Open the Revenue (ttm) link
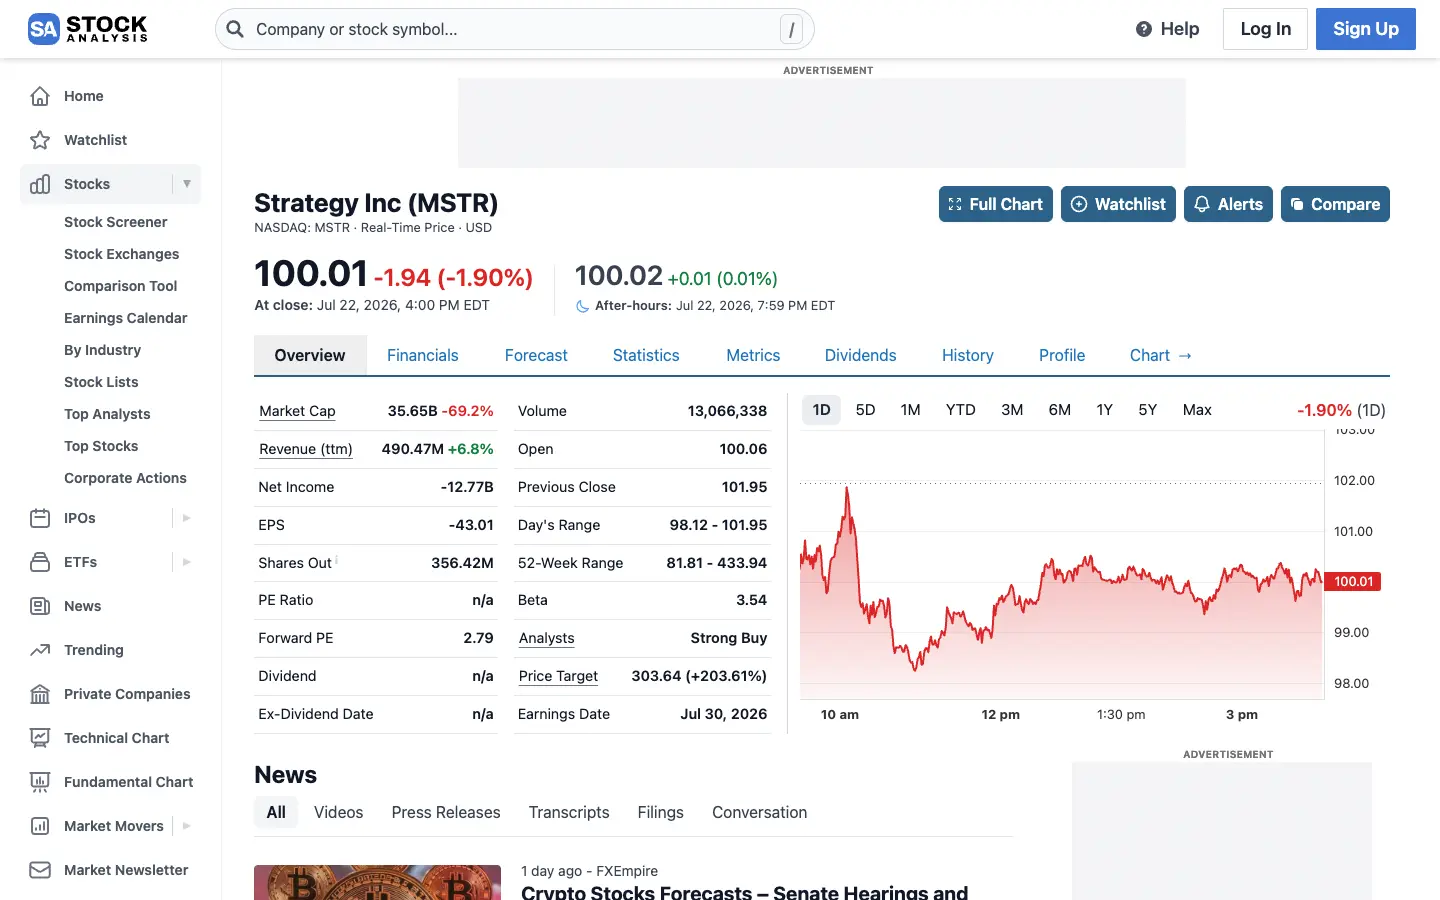The image size is (1440, 900). point(306,449)
